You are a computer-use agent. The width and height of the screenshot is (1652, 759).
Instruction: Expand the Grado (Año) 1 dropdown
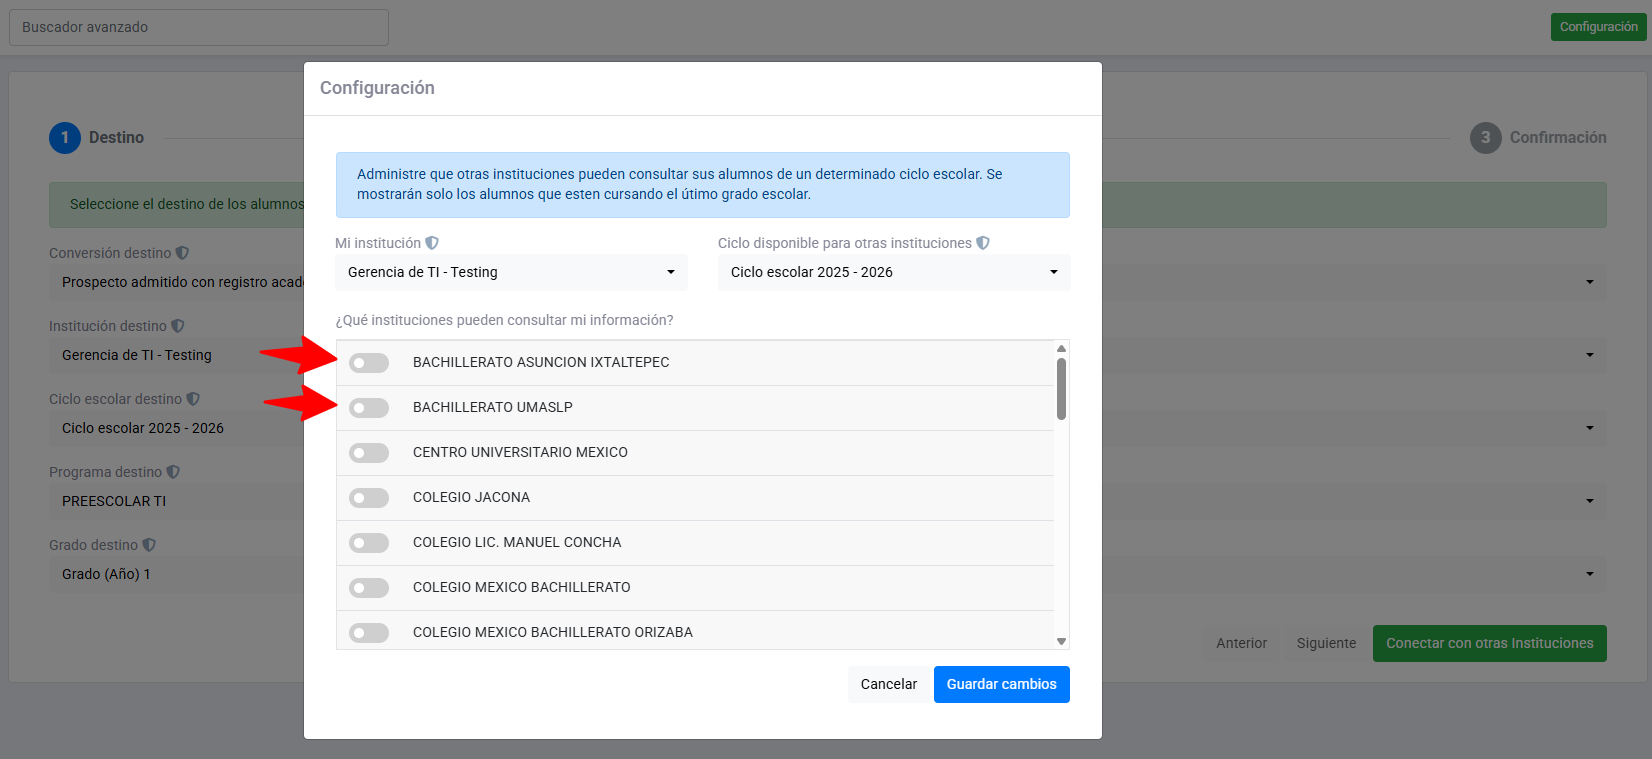coord(176,574)
